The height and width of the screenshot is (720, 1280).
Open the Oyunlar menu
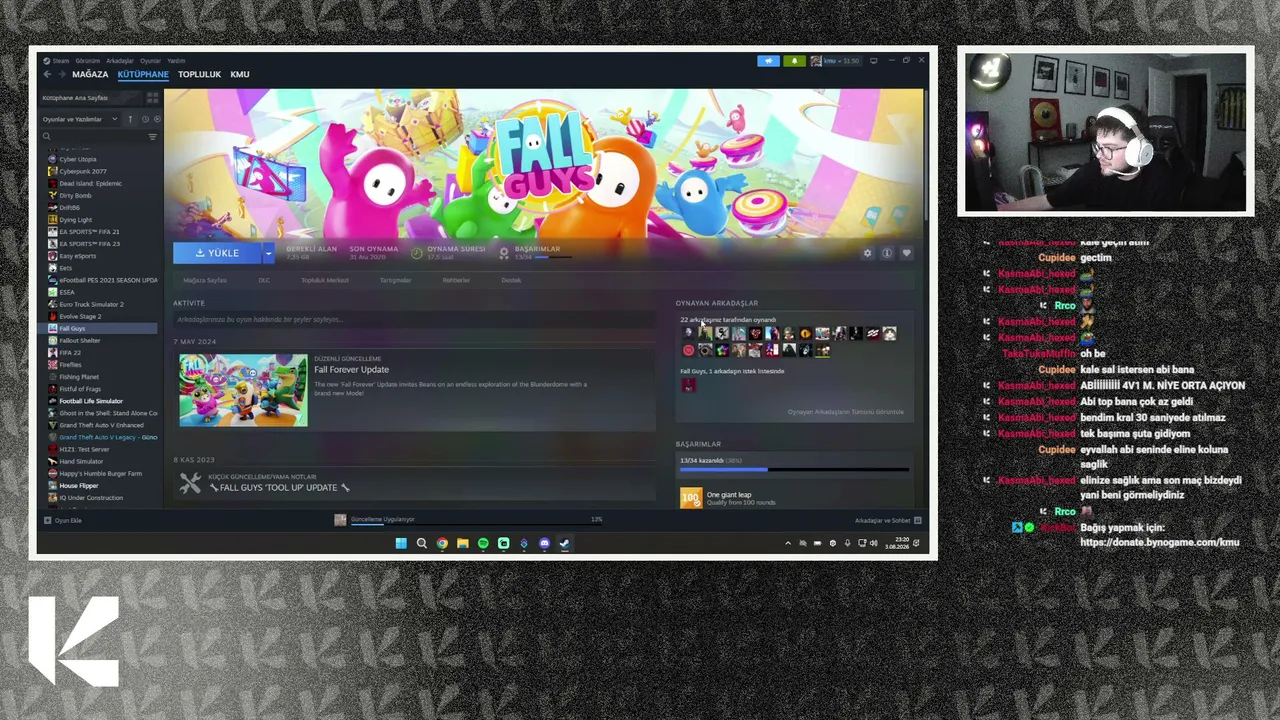[150, 61]
